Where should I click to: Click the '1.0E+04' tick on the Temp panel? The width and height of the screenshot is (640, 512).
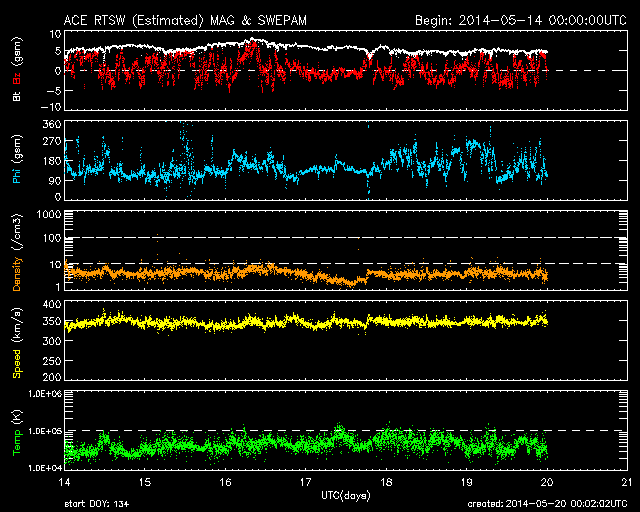click(x=45, y=468)
